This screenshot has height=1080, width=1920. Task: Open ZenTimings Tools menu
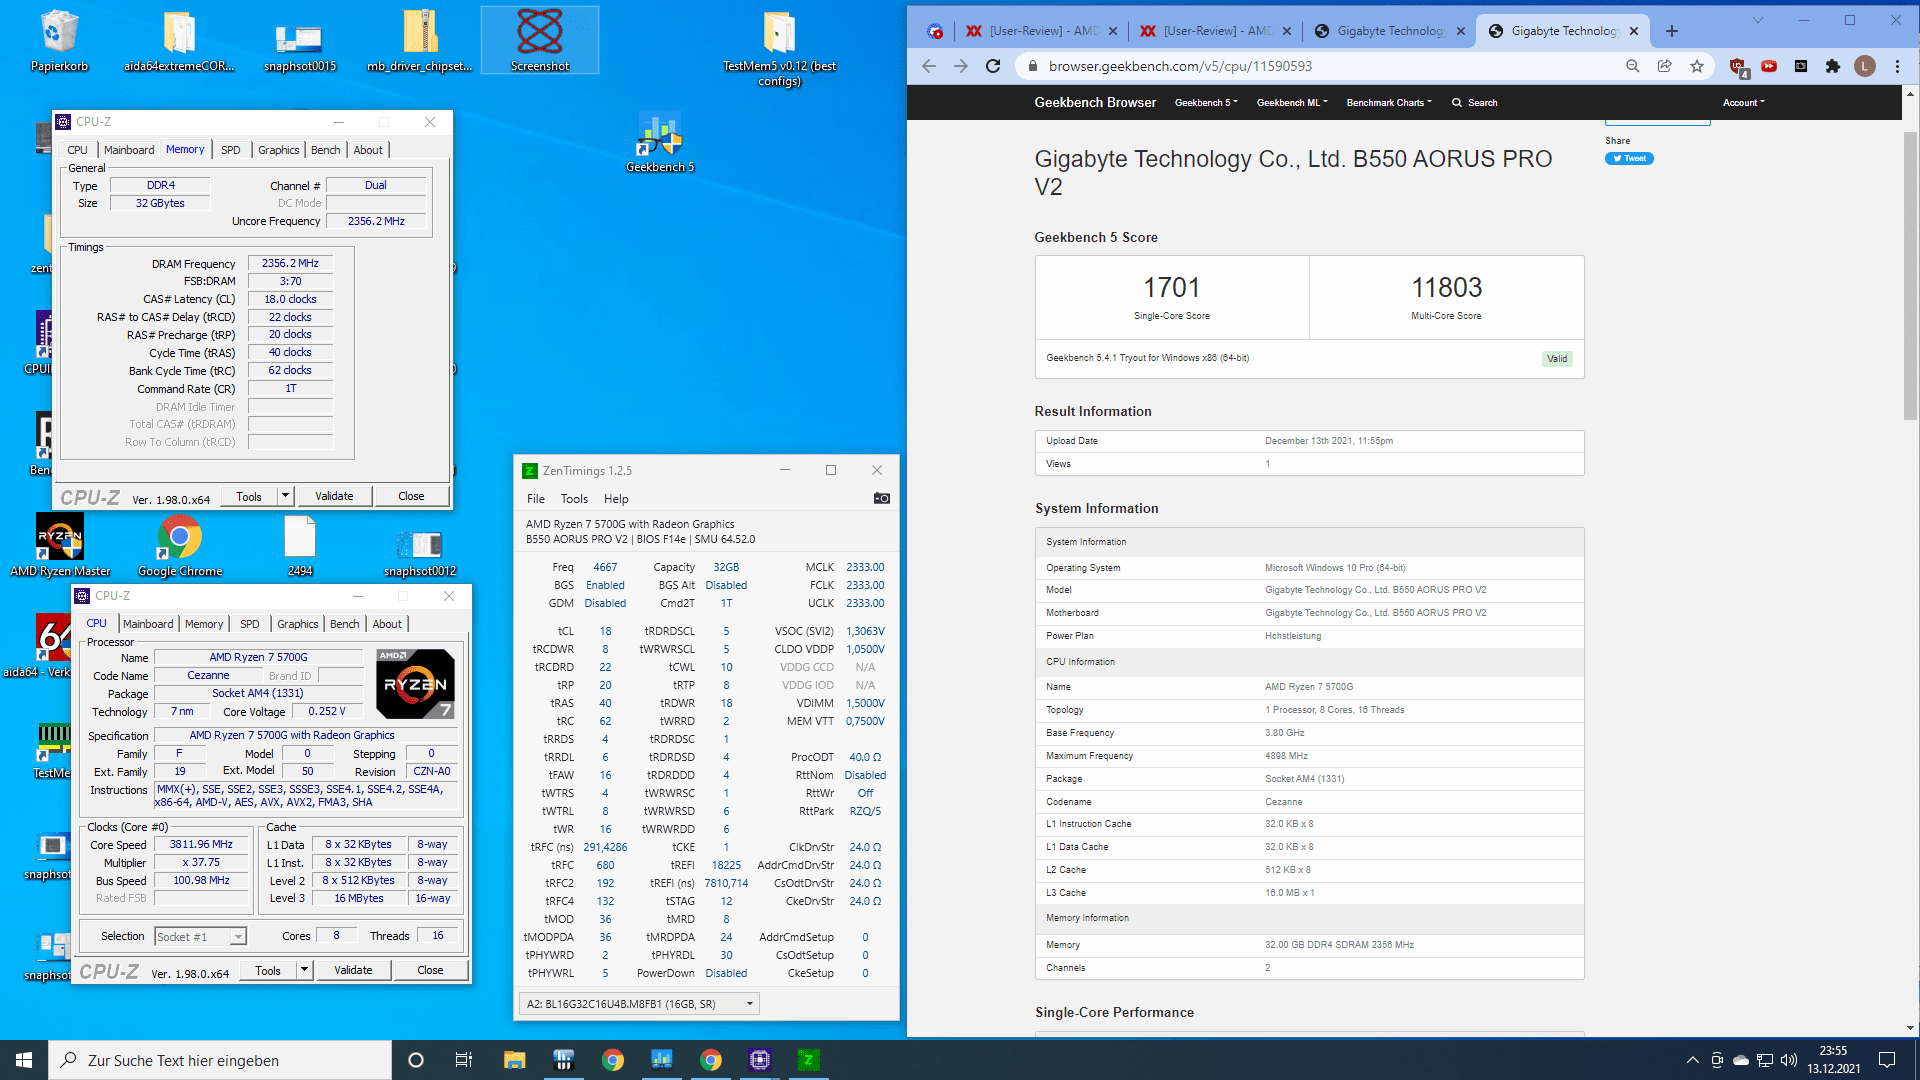pos(574,499)
